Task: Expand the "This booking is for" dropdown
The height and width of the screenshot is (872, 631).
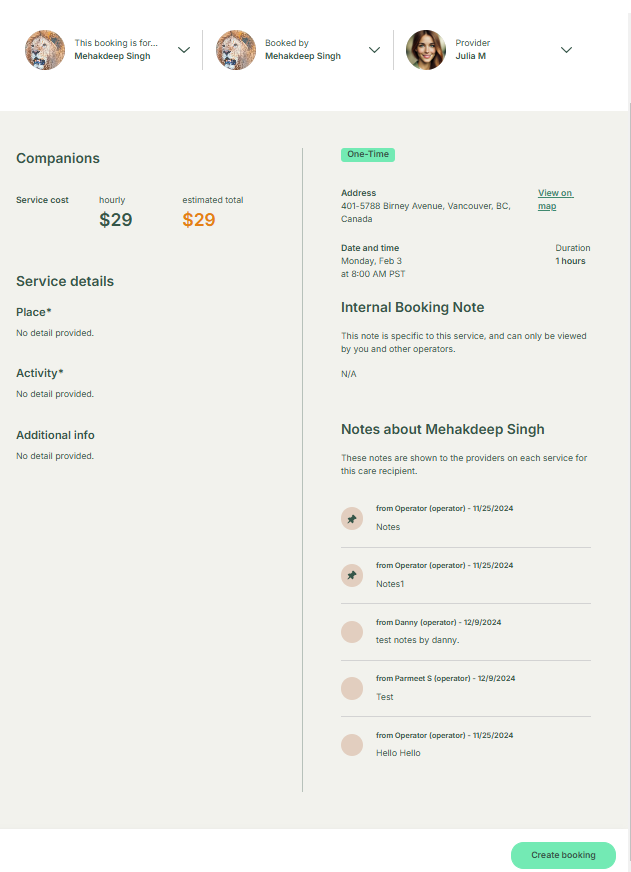Action: pyautogui.click(x=184, y=50)
